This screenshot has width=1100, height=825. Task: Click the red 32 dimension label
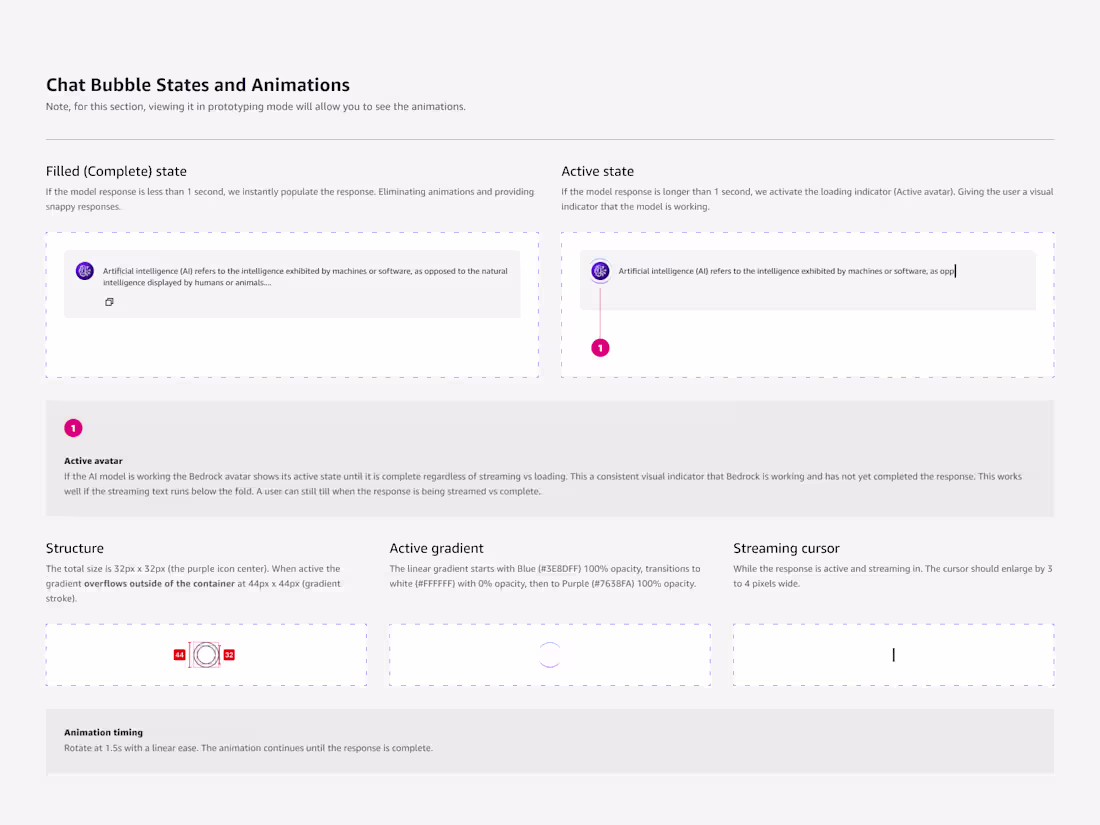[229, 655]
